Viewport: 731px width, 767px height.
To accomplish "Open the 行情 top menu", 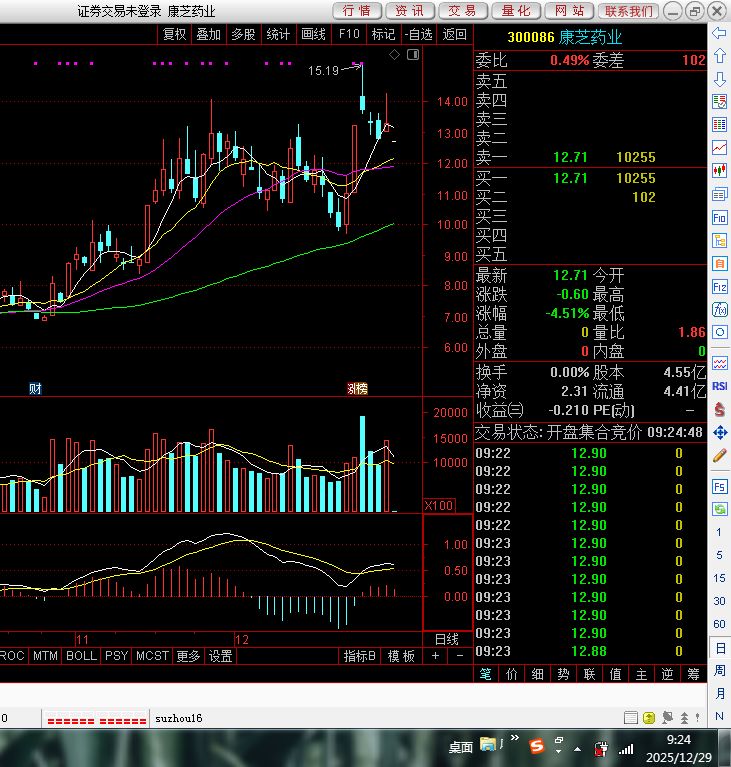I will click(x=357, y=11).
